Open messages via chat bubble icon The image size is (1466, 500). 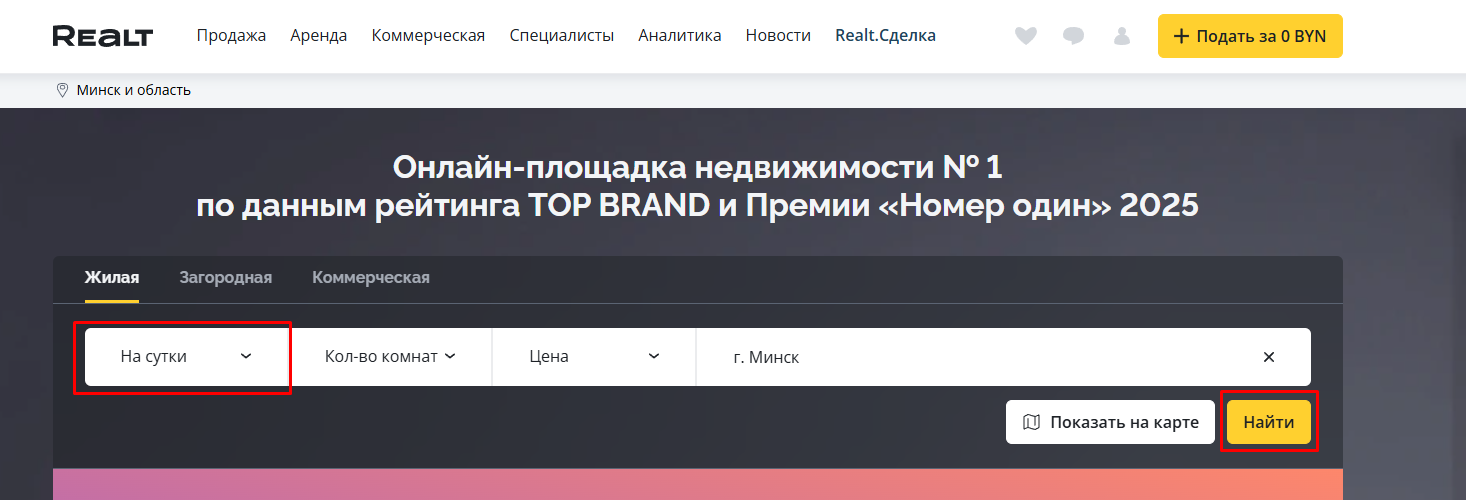tap(1073, 36)
